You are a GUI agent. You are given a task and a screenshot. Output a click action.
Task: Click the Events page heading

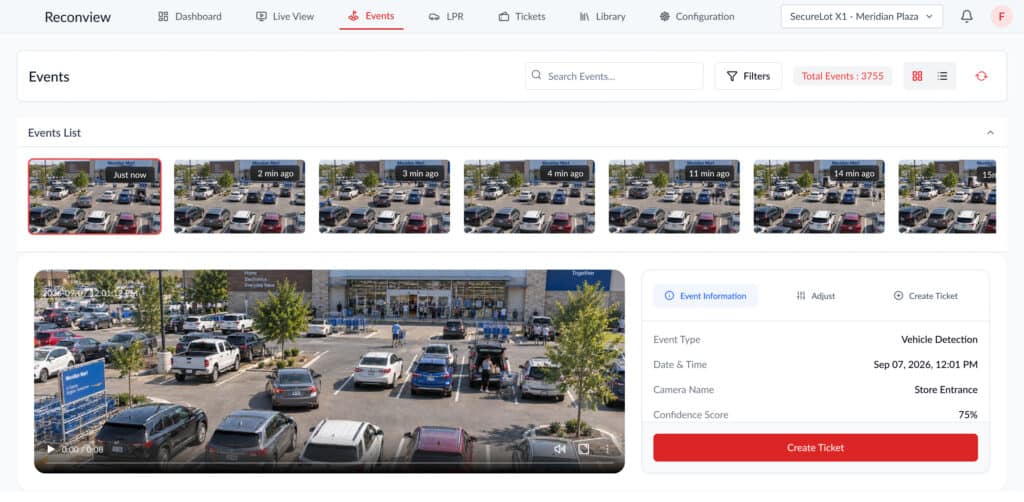click(x=49, y=77)
